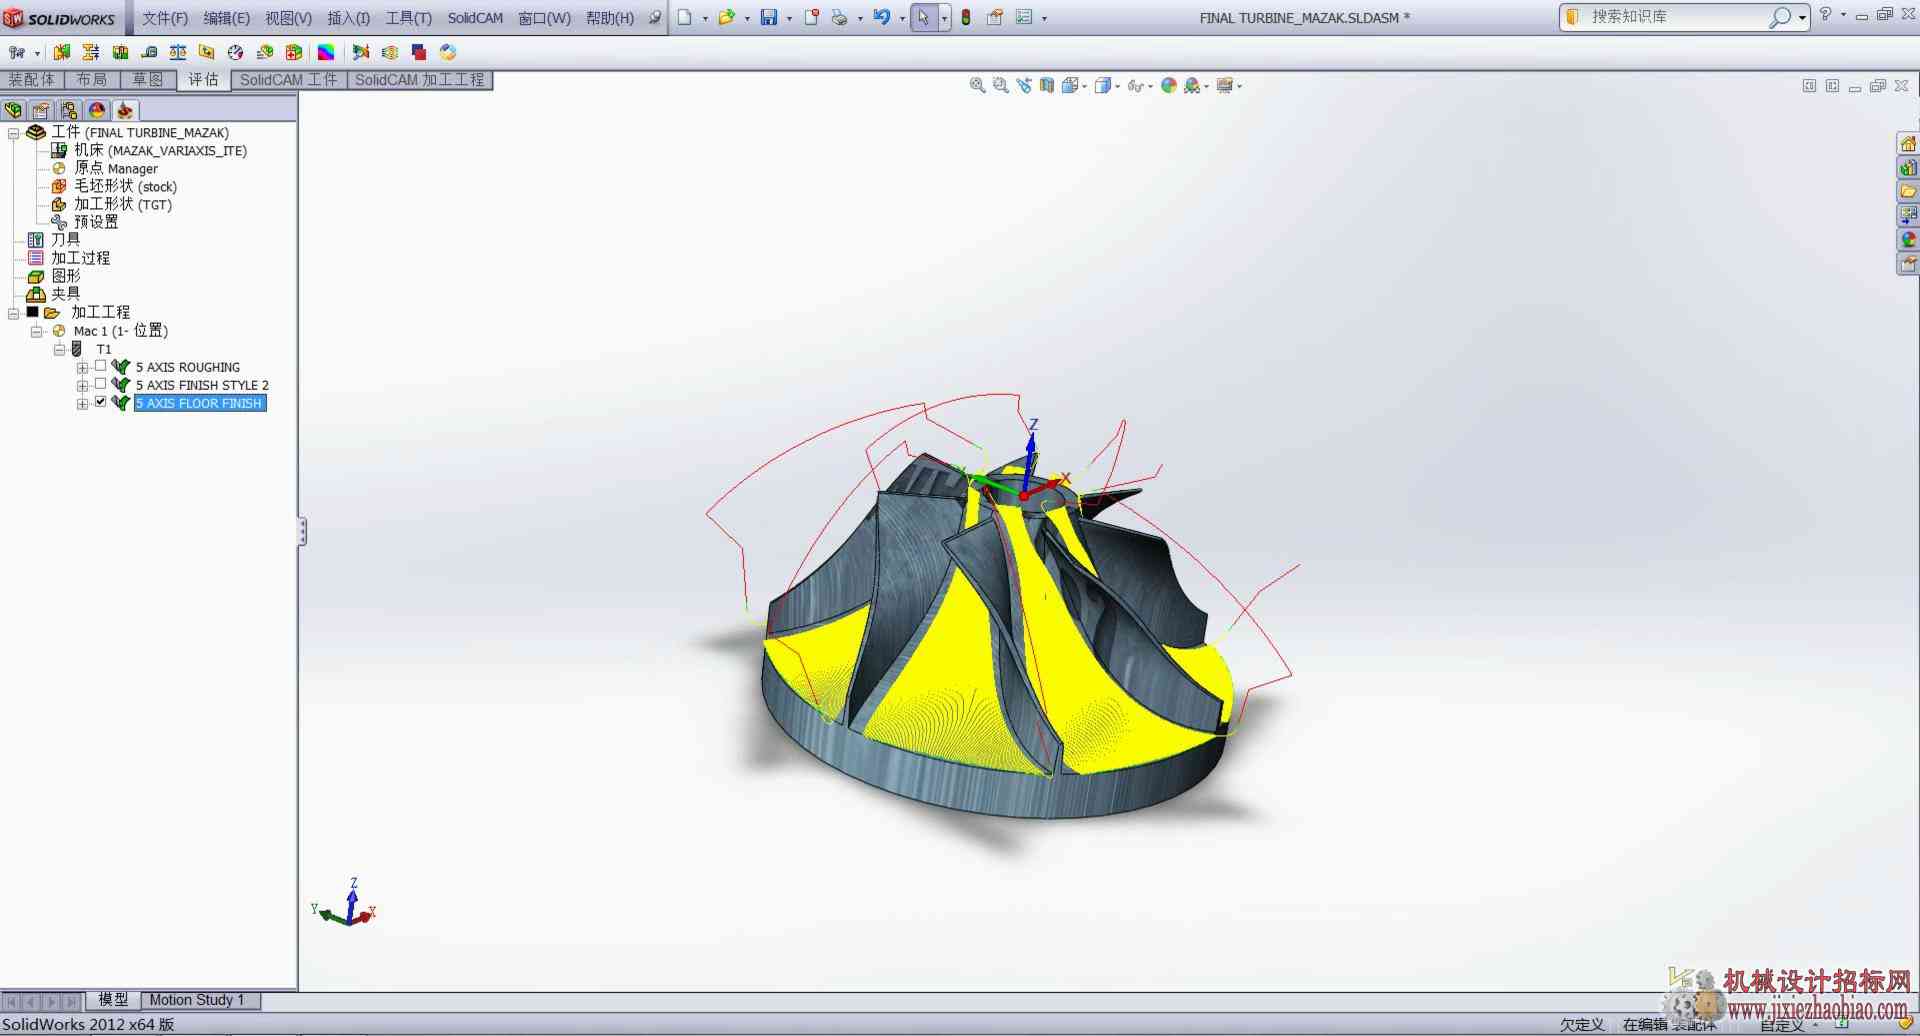
Task: Collapse the 加工工程 operations node
Action: click(x=14, y=314)
